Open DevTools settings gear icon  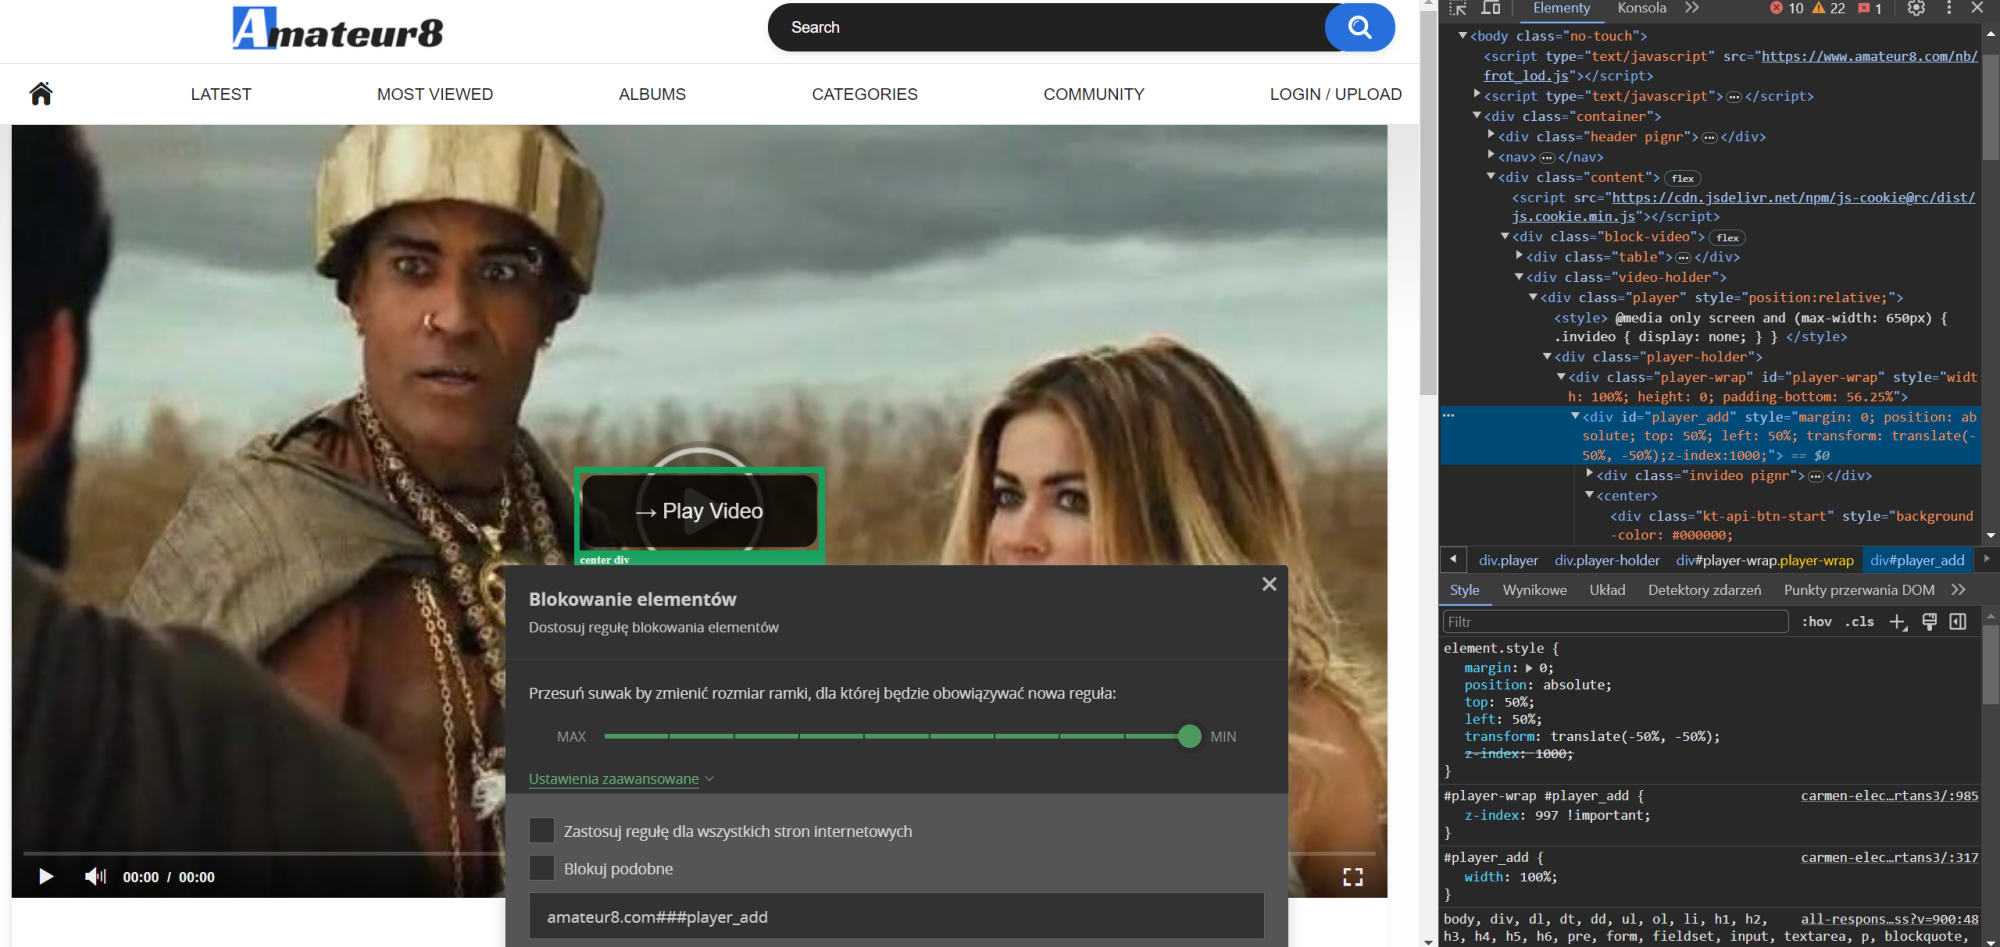pos(1915,8)
